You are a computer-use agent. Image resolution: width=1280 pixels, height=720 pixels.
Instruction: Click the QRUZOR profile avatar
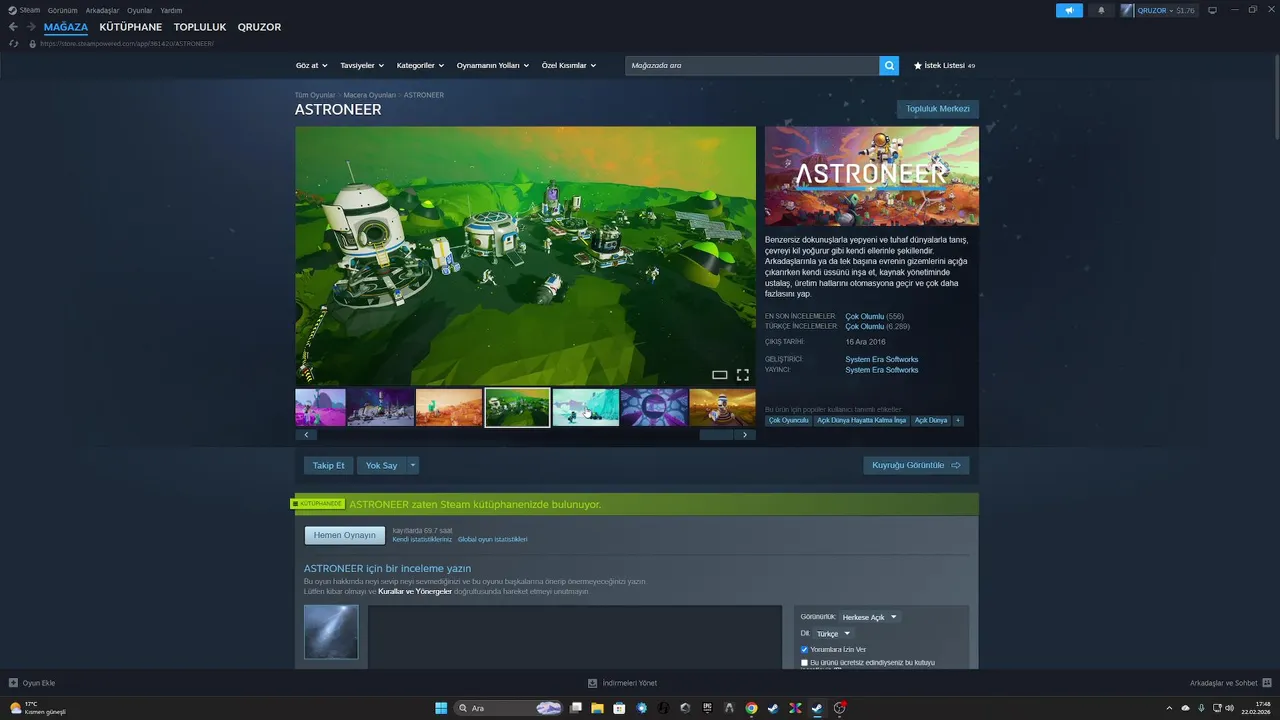[x=1127, y=10]
